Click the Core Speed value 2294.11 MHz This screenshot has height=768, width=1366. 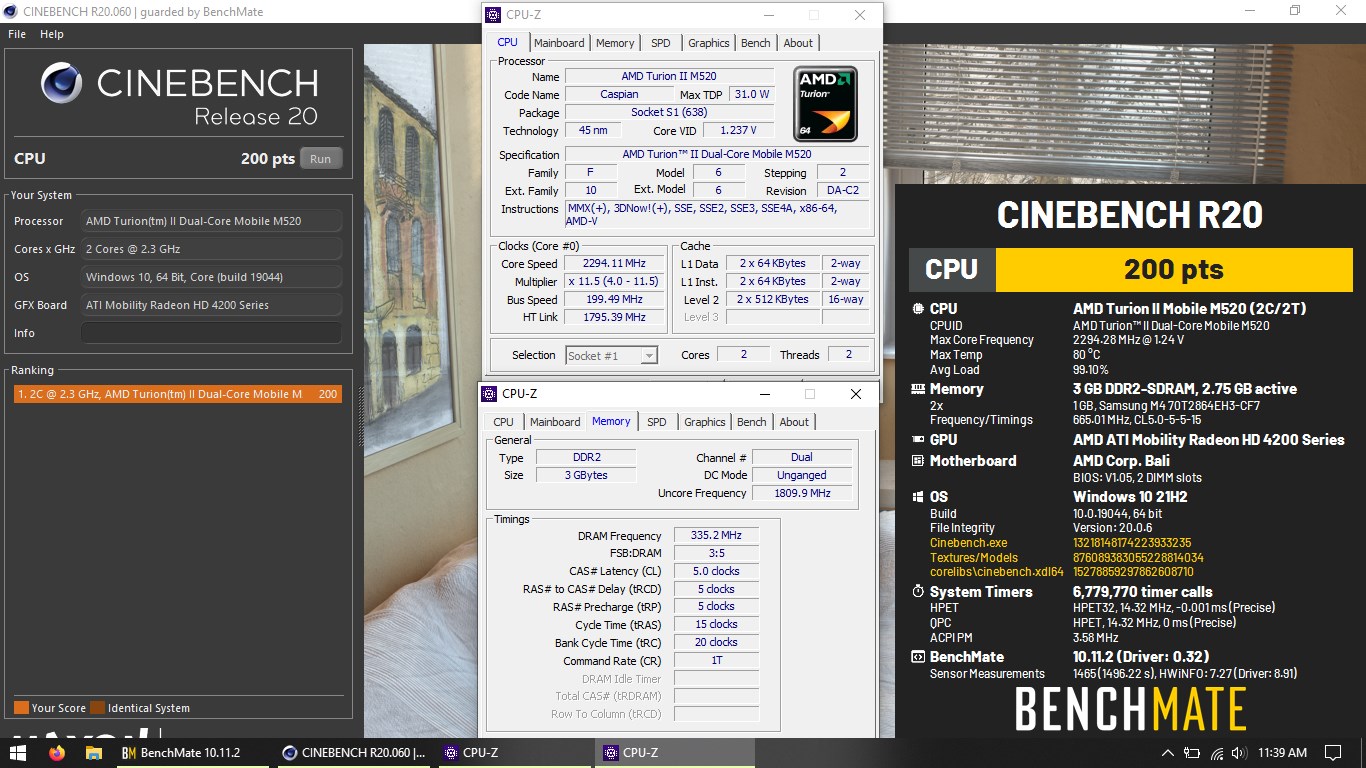[x=614, y=264]
